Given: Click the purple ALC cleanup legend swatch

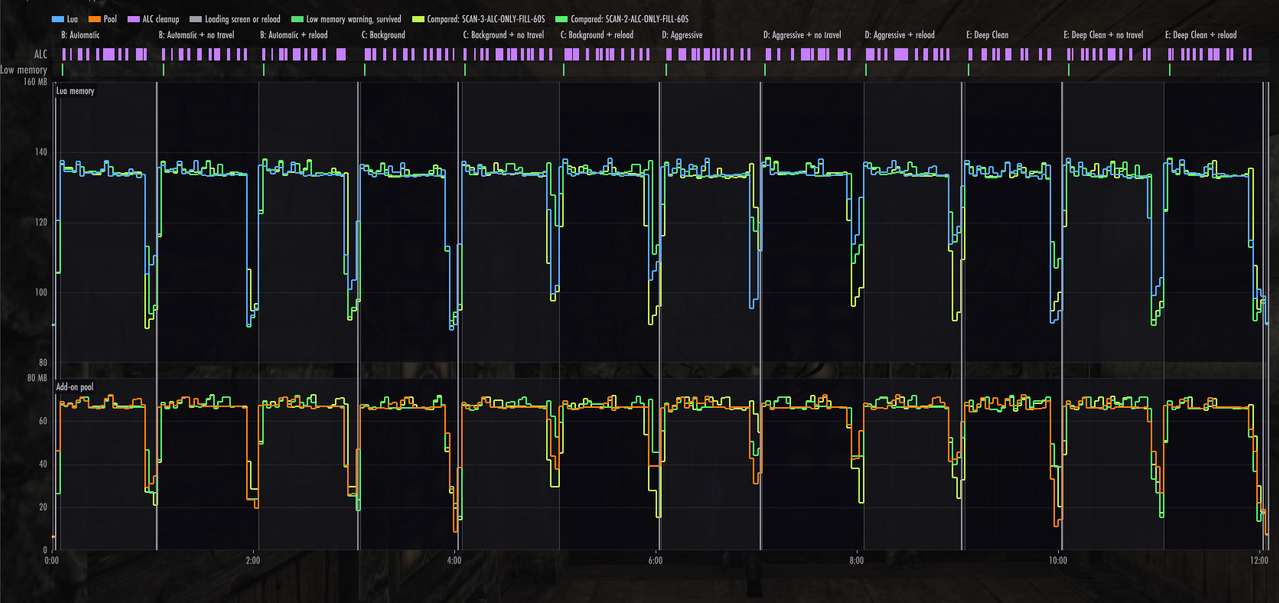Looking at the screenshot, I should click(x=135, y=19).
